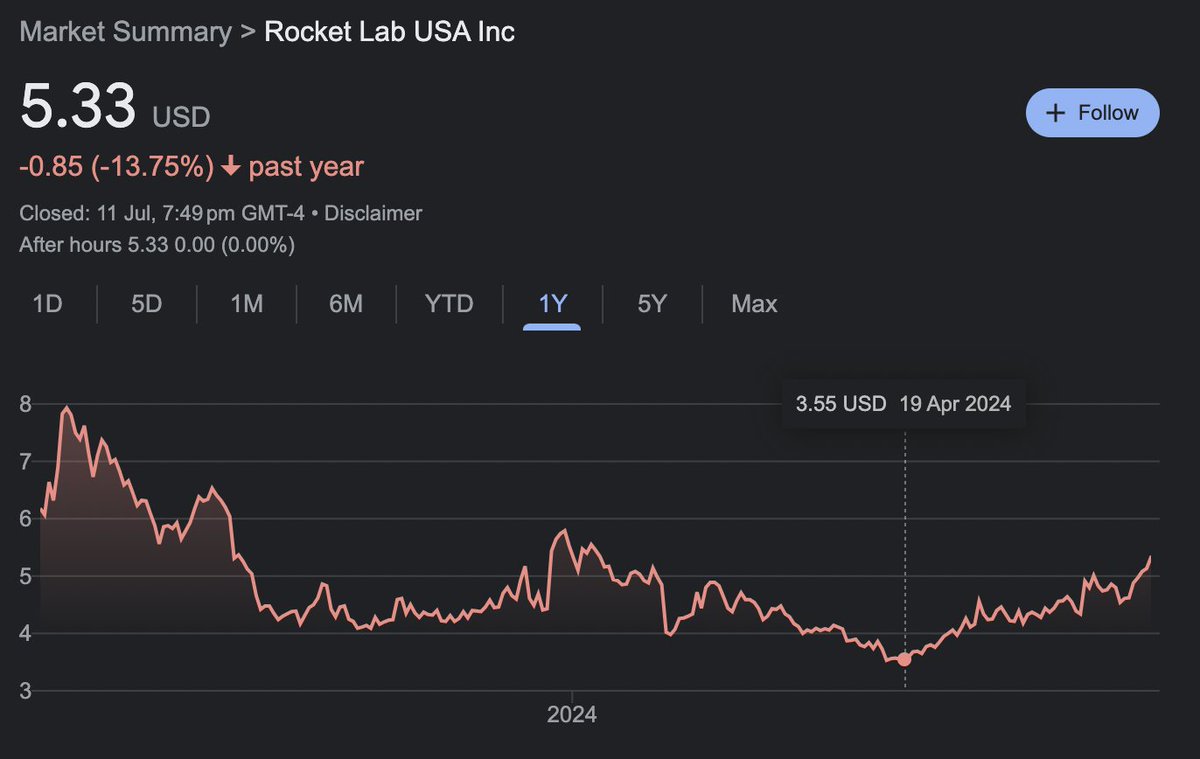The width and height of the screenshot is (1200, 759).
Task: Click the red downward arrow icon
Action: [231, 166]
